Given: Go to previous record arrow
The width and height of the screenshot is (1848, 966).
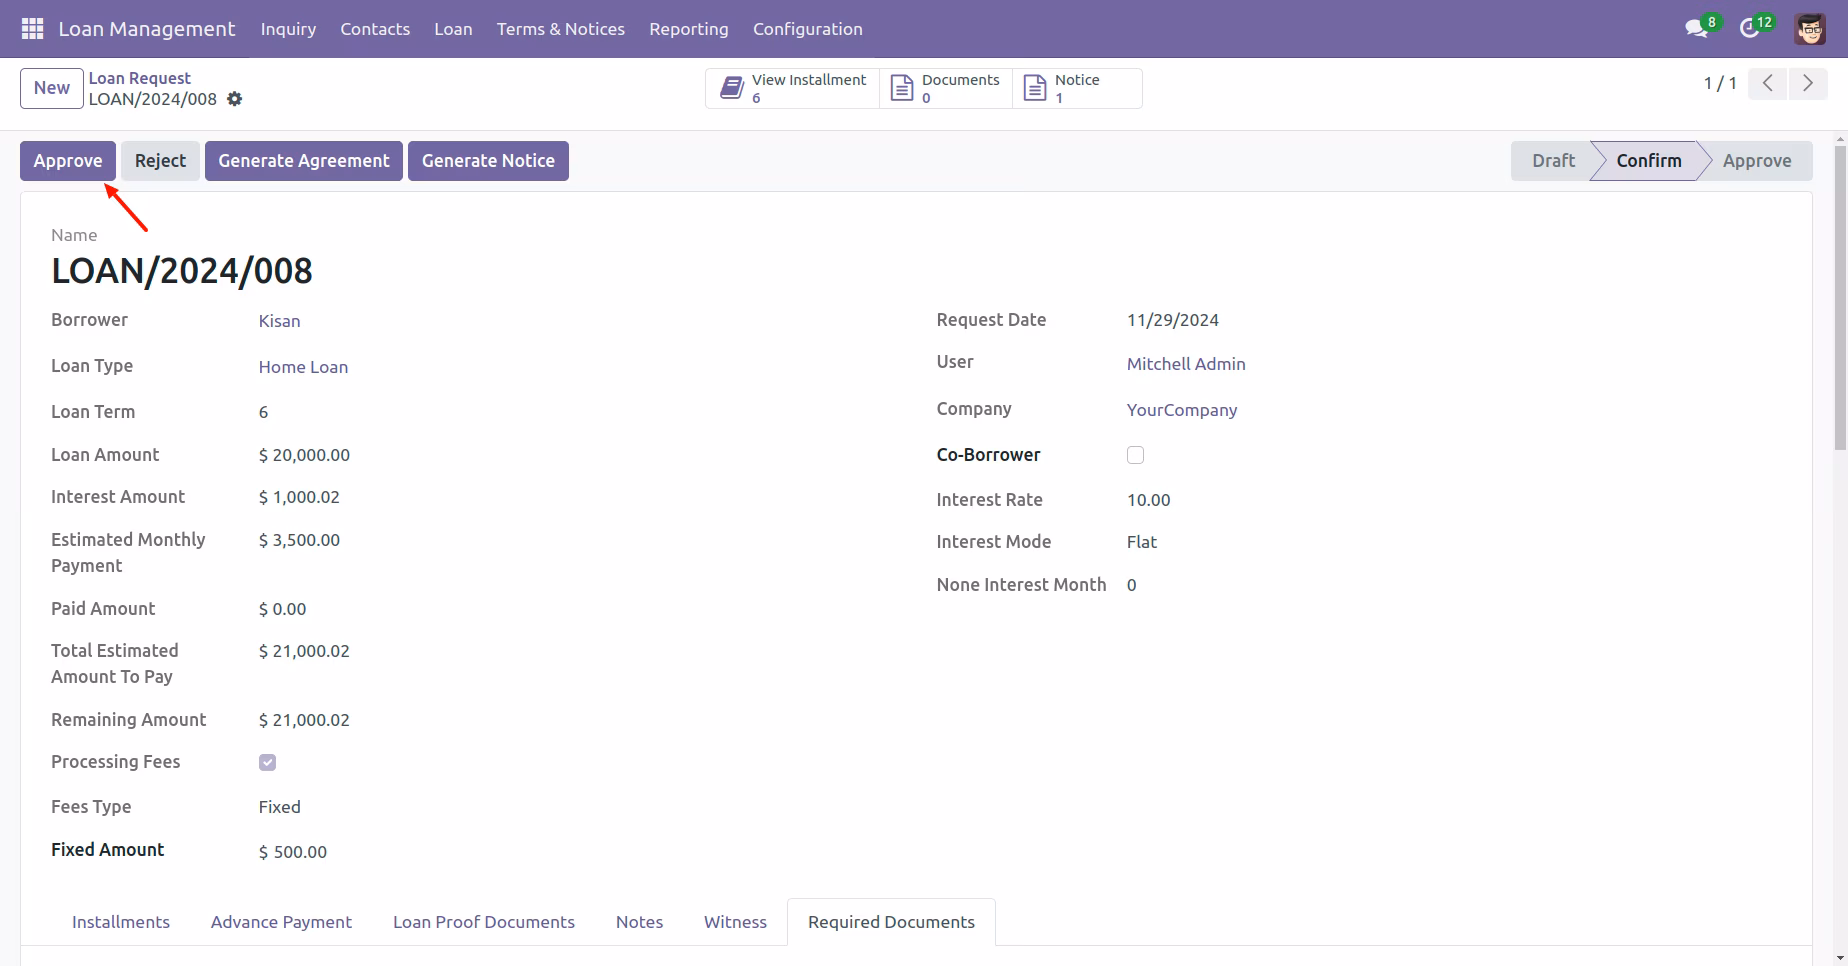Looking at the screenshot, I should click(1768, 84).
